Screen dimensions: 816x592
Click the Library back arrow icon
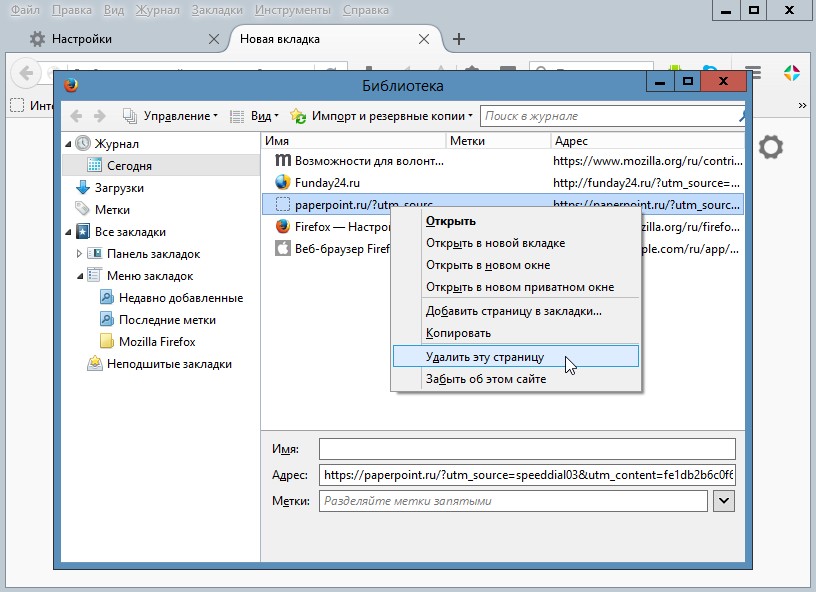click(x=76, y=116)
